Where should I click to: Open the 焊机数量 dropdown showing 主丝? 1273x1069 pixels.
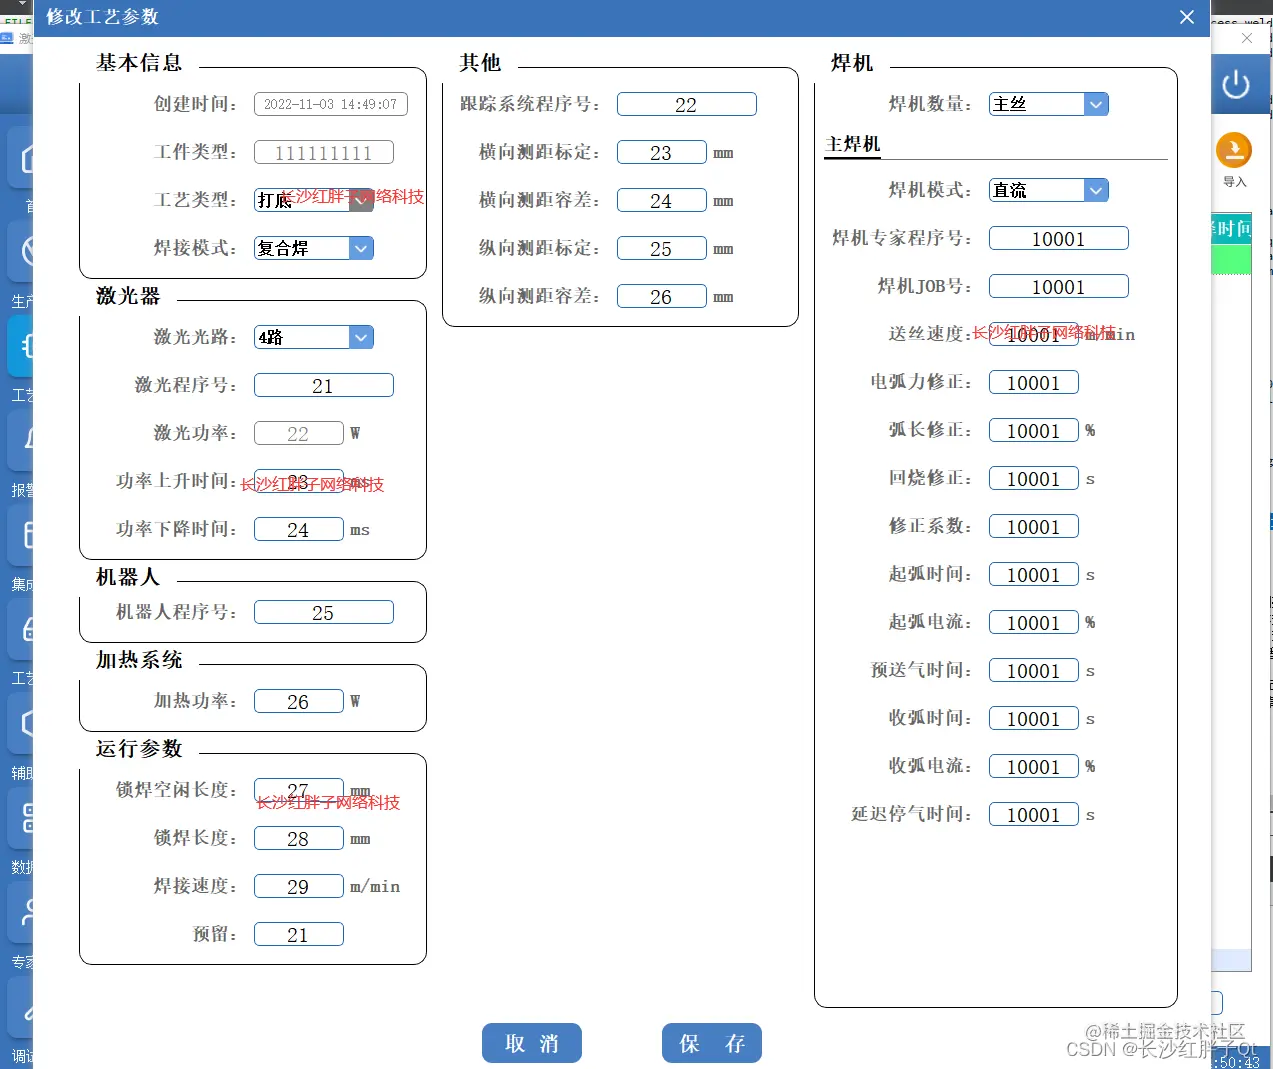pyautogui.click(x=1096, y=103)
